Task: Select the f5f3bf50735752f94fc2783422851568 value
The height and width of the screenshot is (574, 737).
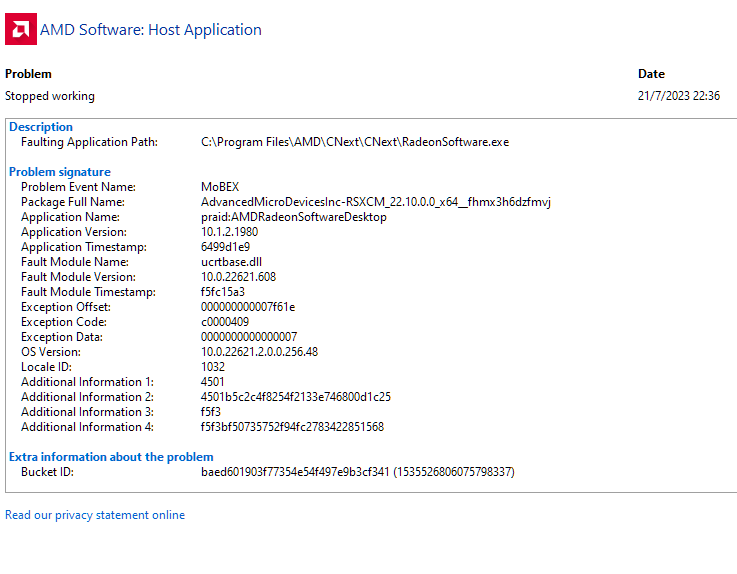Action: (x=292, y=427)
